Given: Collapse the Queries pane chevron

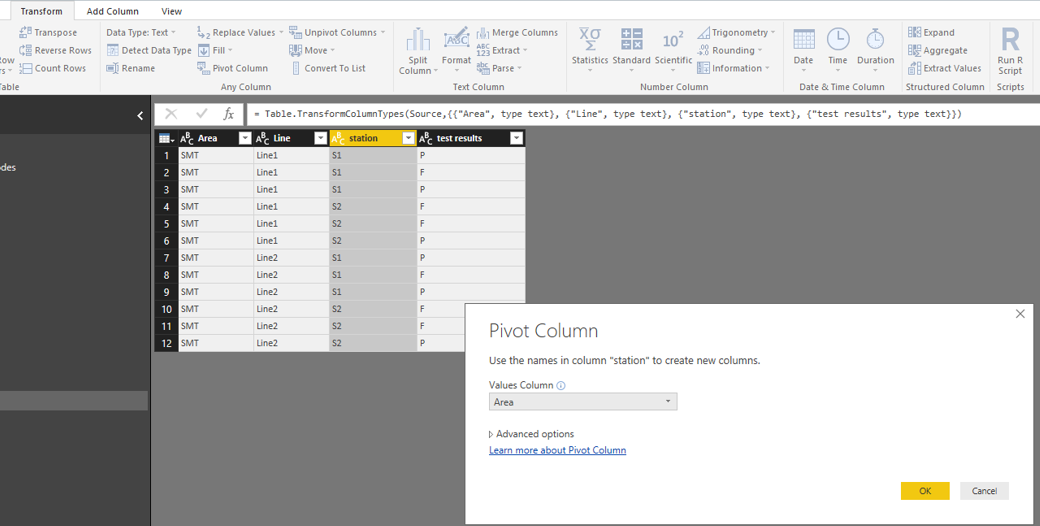Looking at the screenshot, I should click(140, 116).
